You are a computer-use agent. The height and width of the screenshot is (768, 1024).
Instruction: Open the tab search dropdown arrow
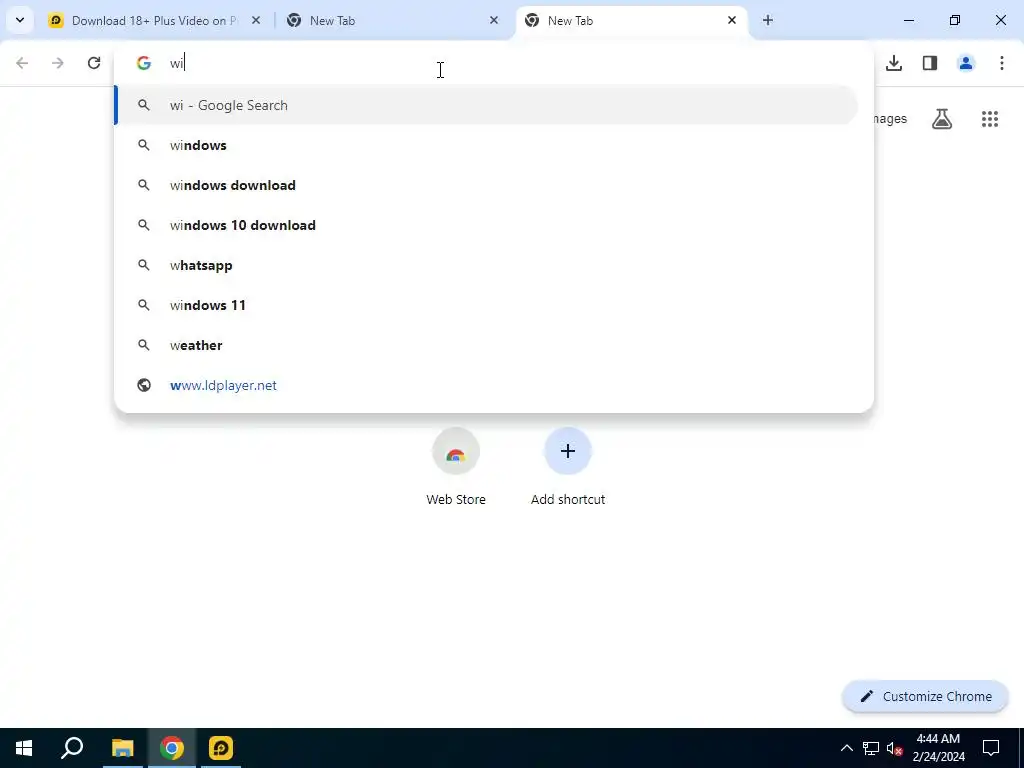click(x=20, y=20)
